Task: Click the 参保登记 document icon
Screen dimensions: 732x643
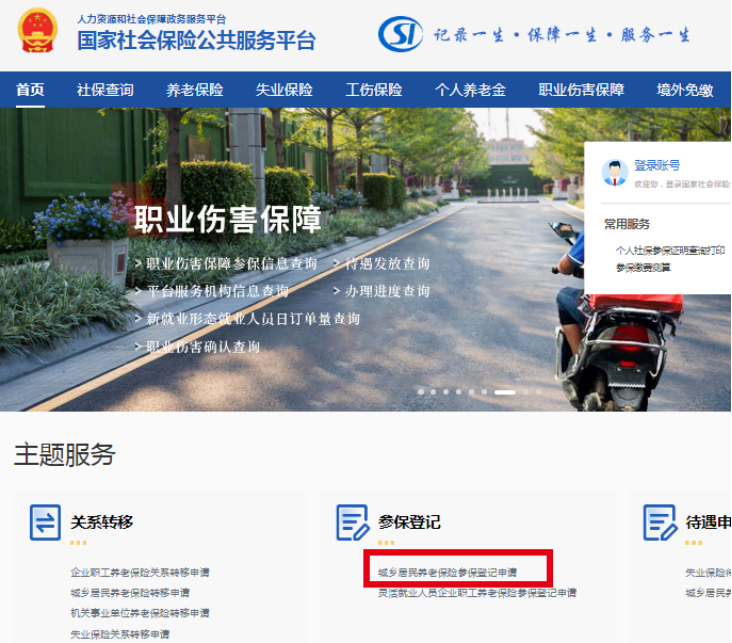Action: (352, 522)
